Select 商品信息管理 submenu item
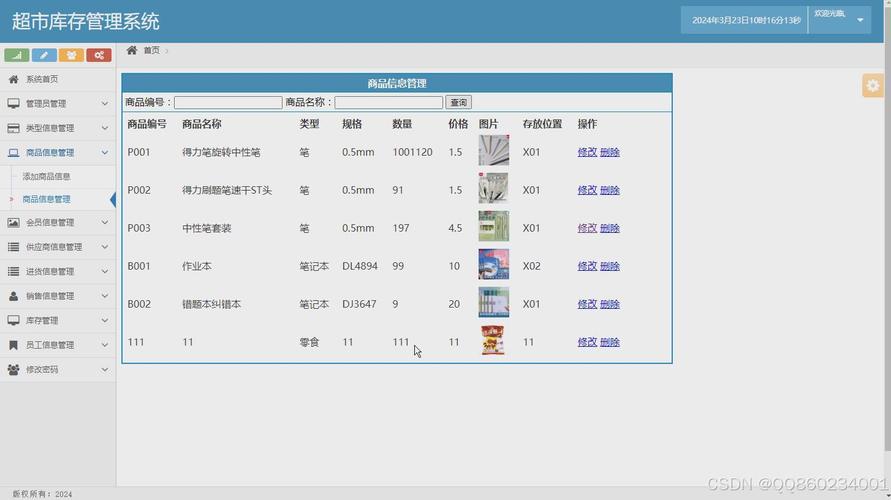 pos(47,199)
